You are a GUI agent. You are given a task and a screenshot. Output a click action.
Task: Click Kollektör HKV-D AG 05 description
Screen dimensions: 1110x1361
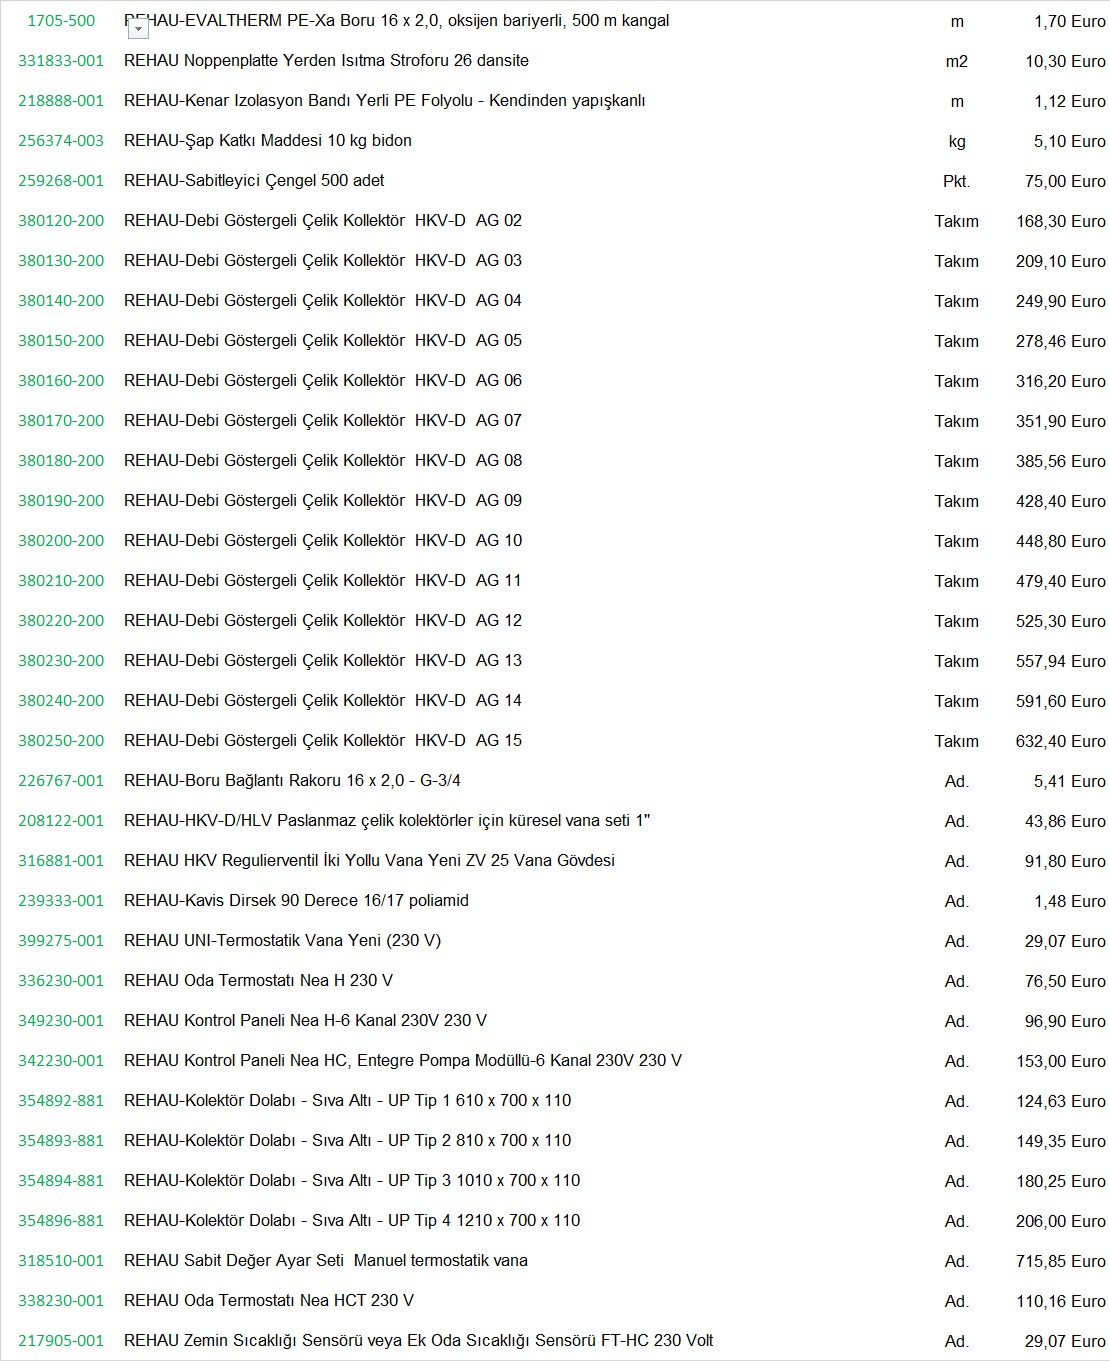coord(323,341)
